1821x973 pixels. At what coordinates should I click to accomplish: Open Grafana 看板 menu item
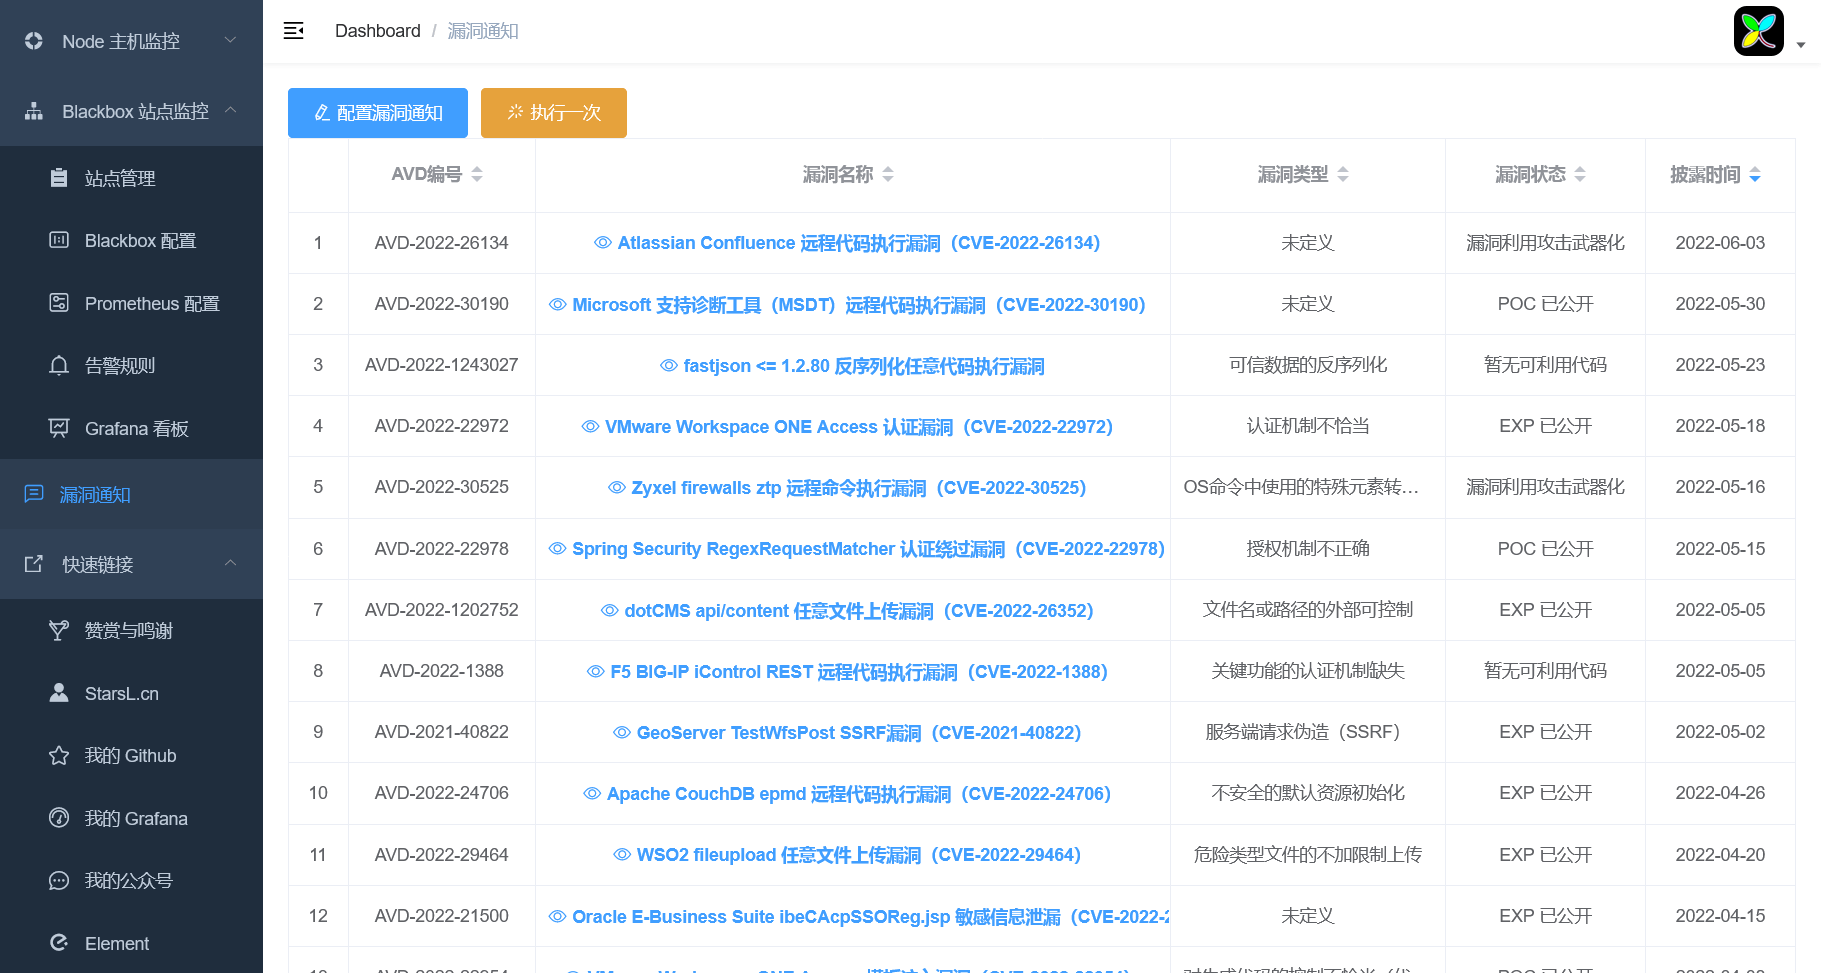click(131, 428)
